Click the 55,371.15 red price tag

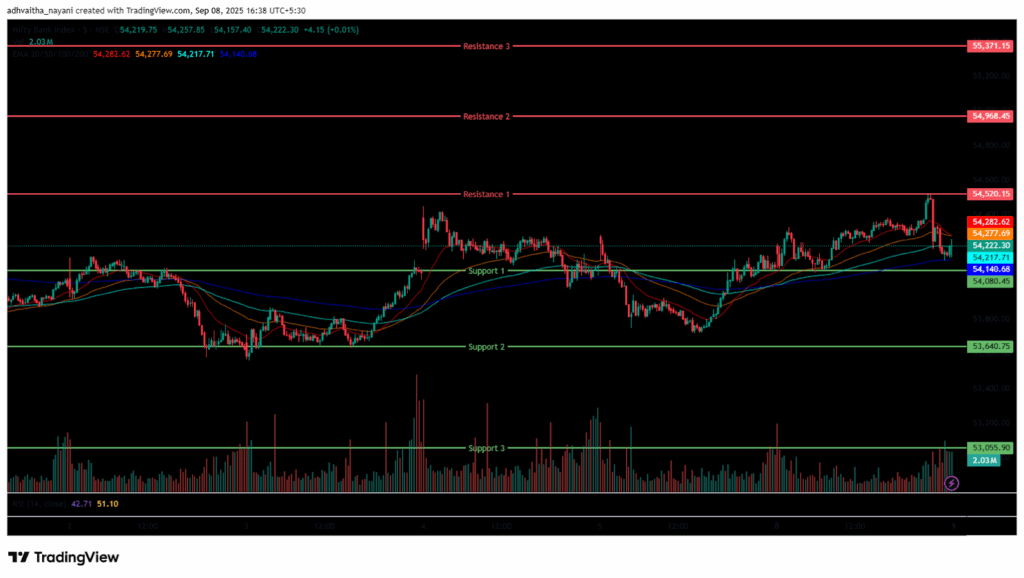coord(991,47)
